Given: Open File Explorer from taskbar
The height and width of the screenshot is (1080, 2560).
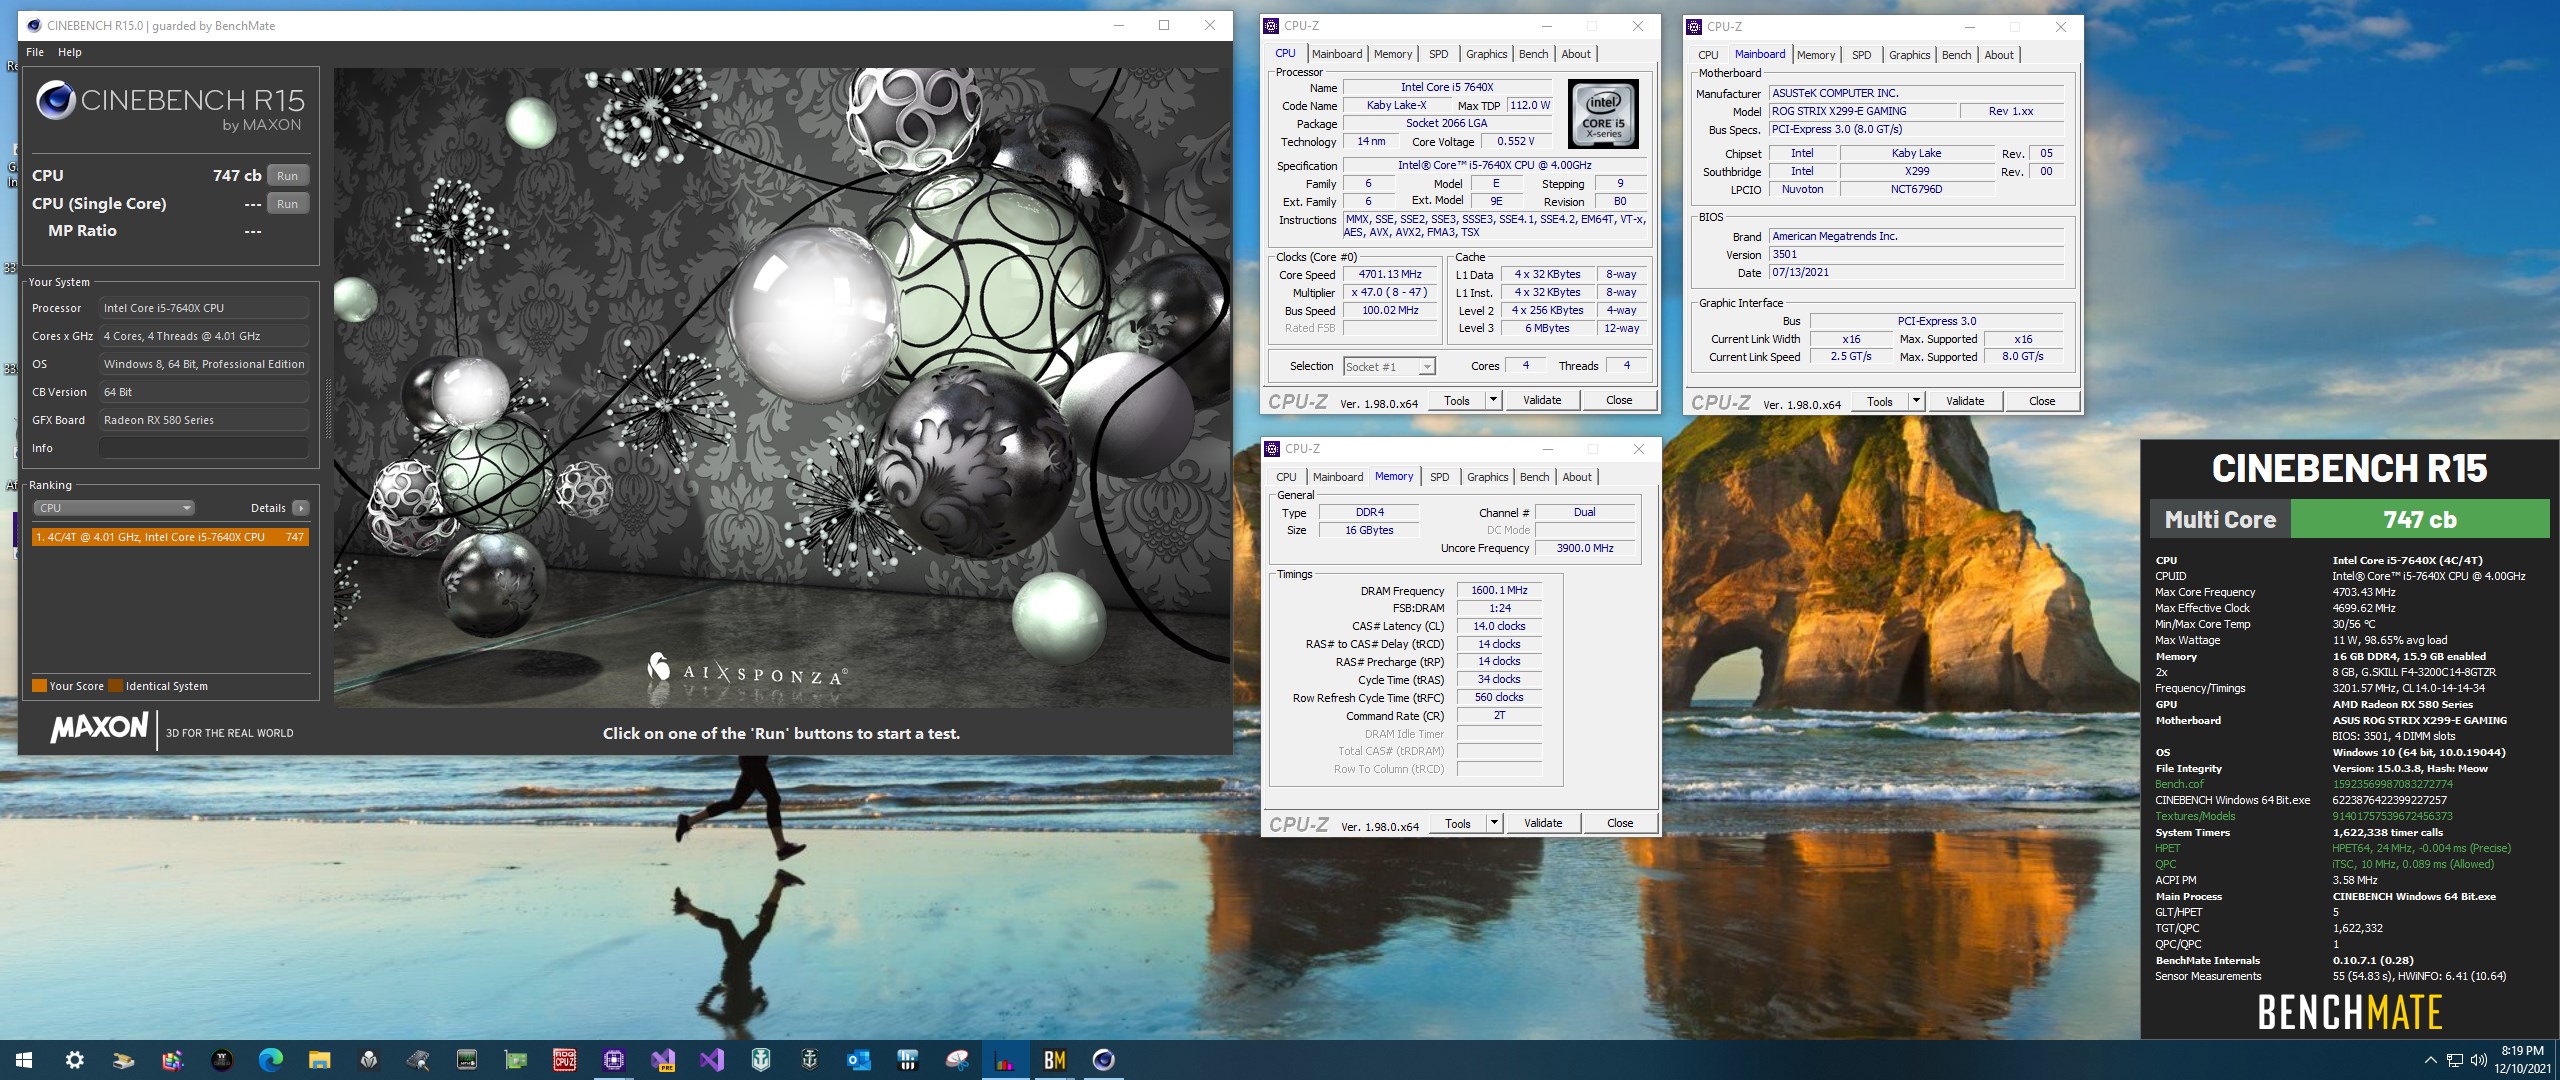Looking at the screenshot, I should [319, 1060].
